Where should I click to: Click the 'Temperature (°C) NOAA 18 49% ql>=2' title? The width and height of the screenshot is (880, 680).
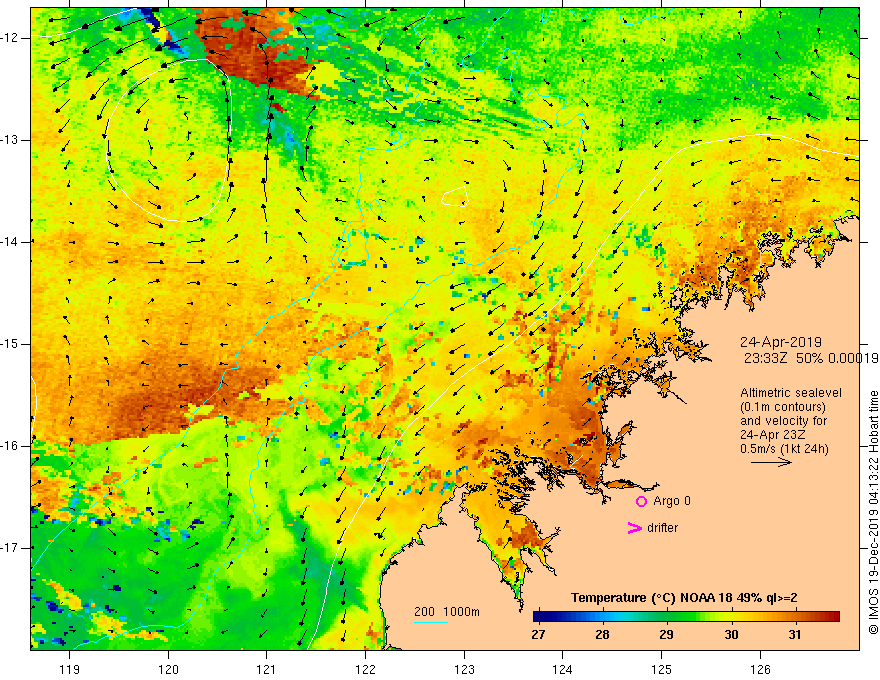coord(684,598)
